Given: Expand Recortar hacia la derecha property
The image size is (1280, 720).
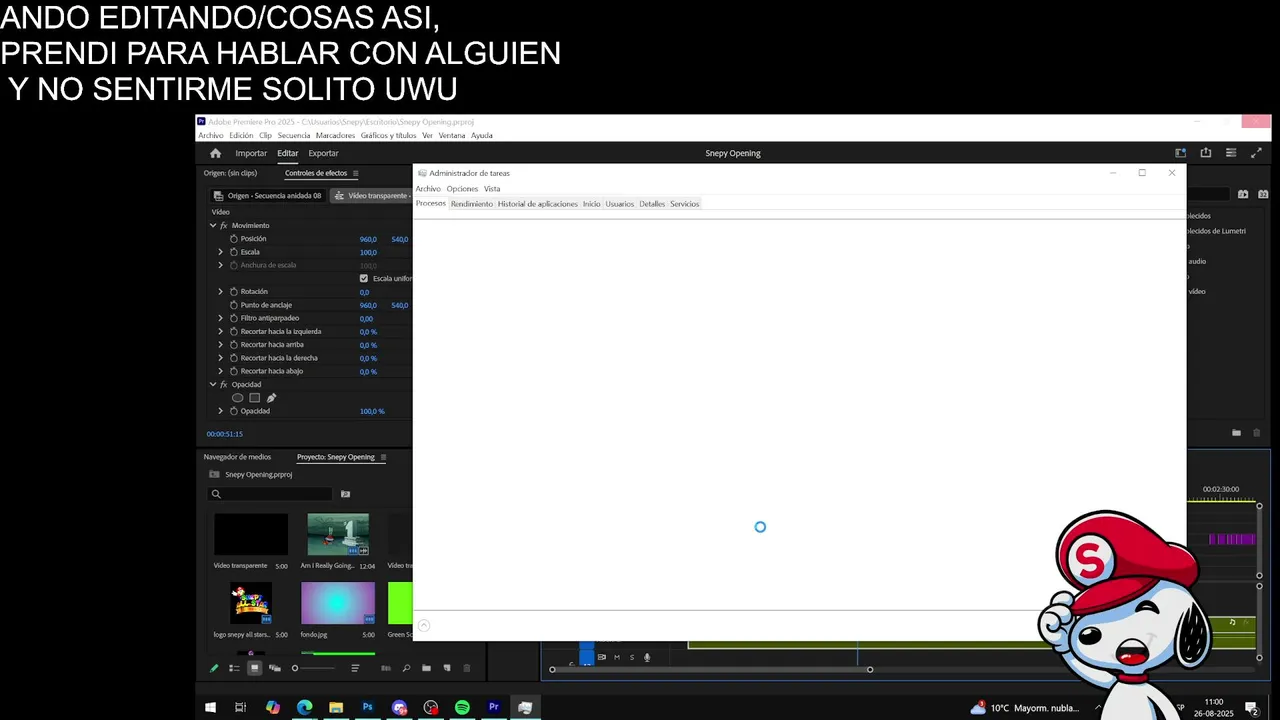Looking at the screenshot, I should click(x=221, y=358).
